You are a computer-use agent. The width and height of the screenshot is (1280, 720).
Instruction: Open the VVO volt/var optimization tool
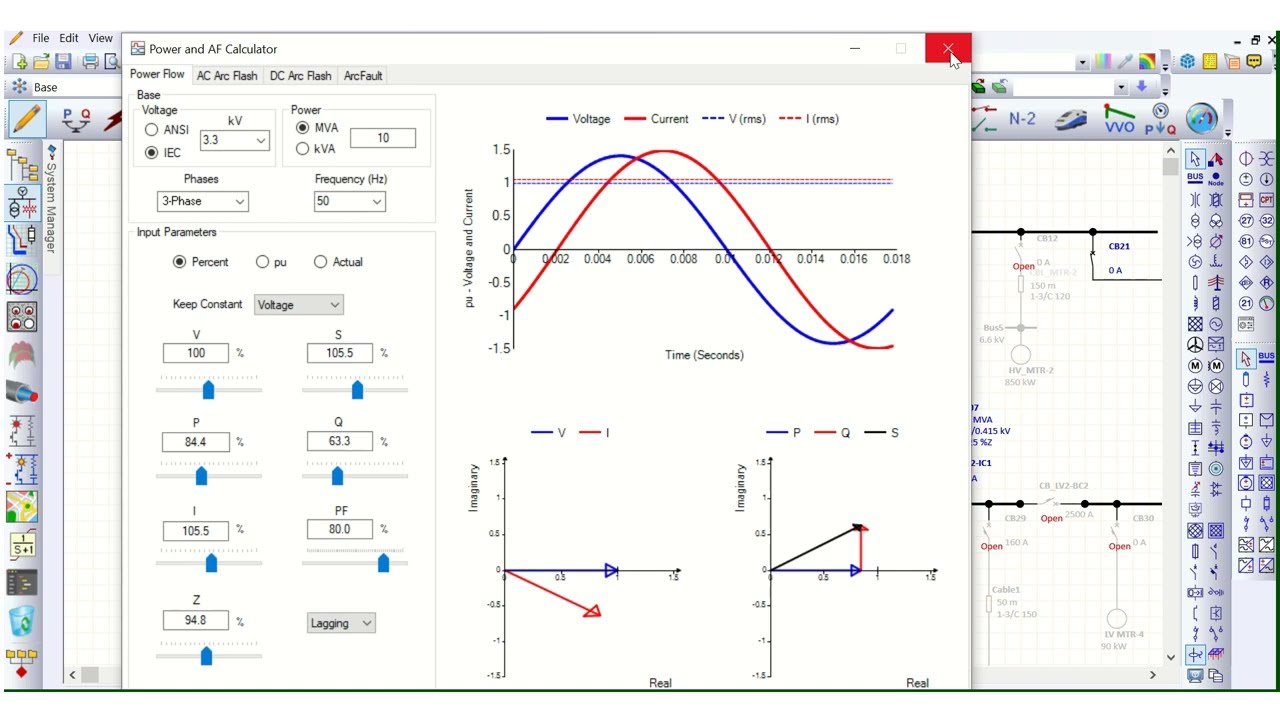point(1119,119)
